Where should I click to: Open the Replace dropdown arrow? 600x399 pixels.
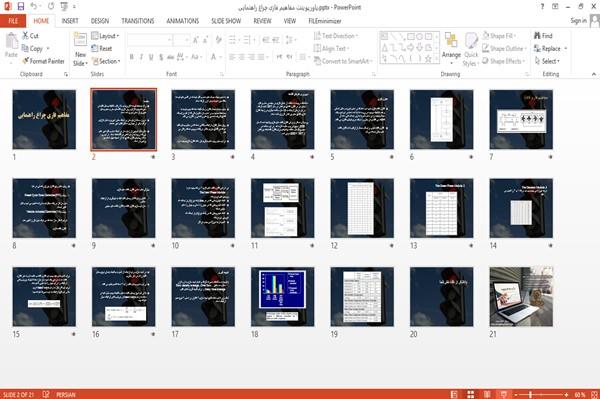566,49
